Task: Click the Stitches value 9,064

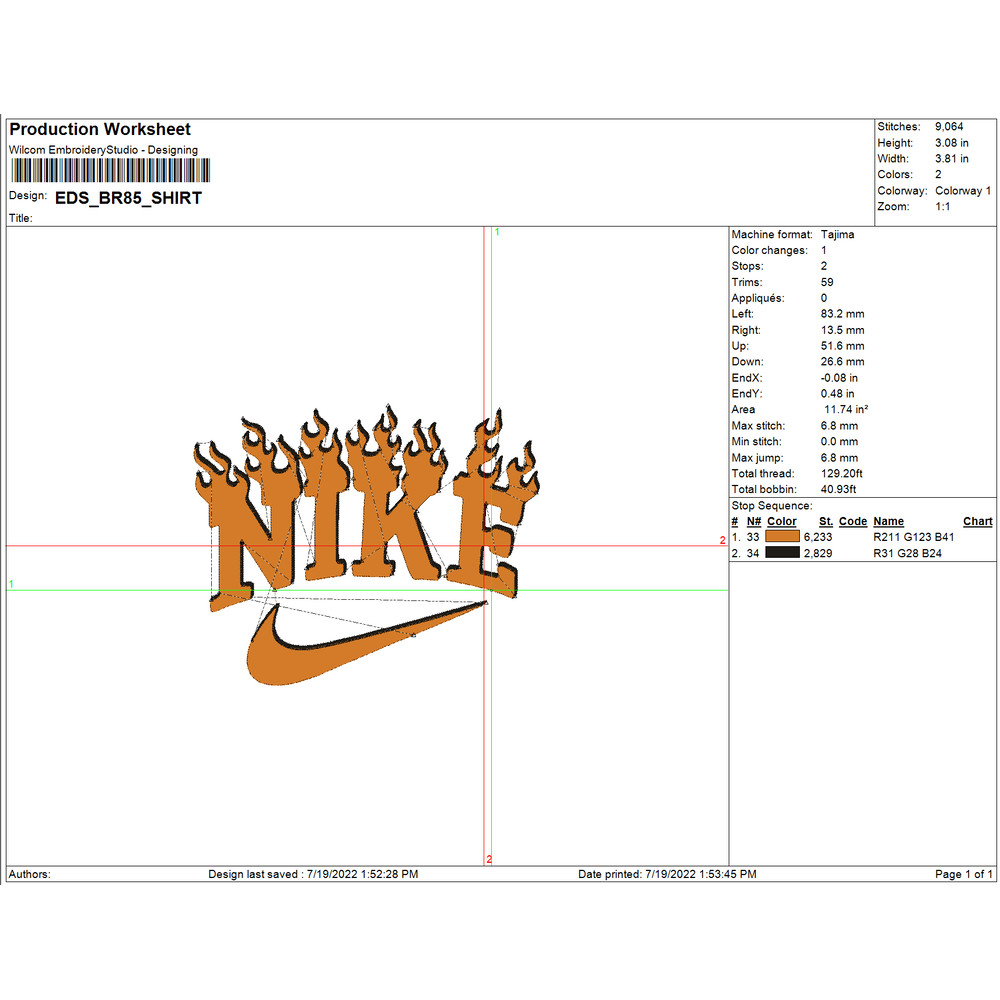Action: click(x=949, y=127)
